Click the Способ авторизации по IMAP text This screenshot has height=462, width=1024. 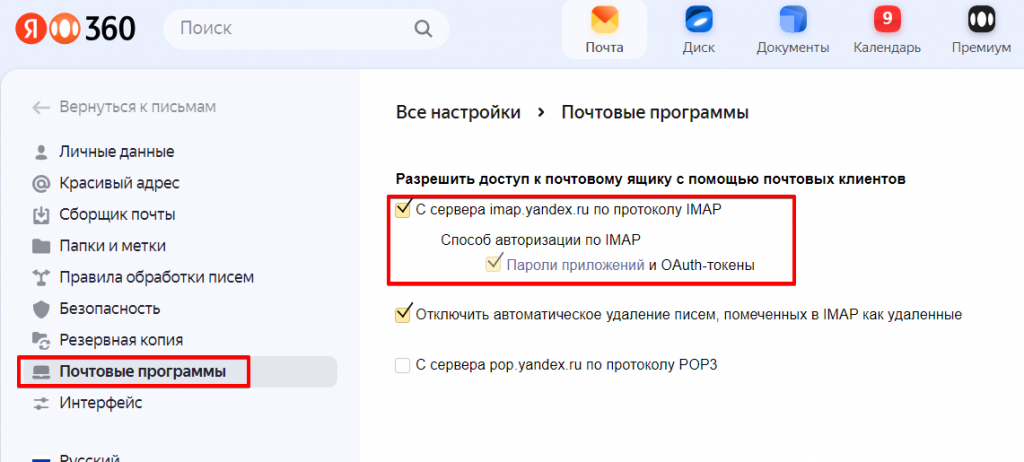coord(541,240)
